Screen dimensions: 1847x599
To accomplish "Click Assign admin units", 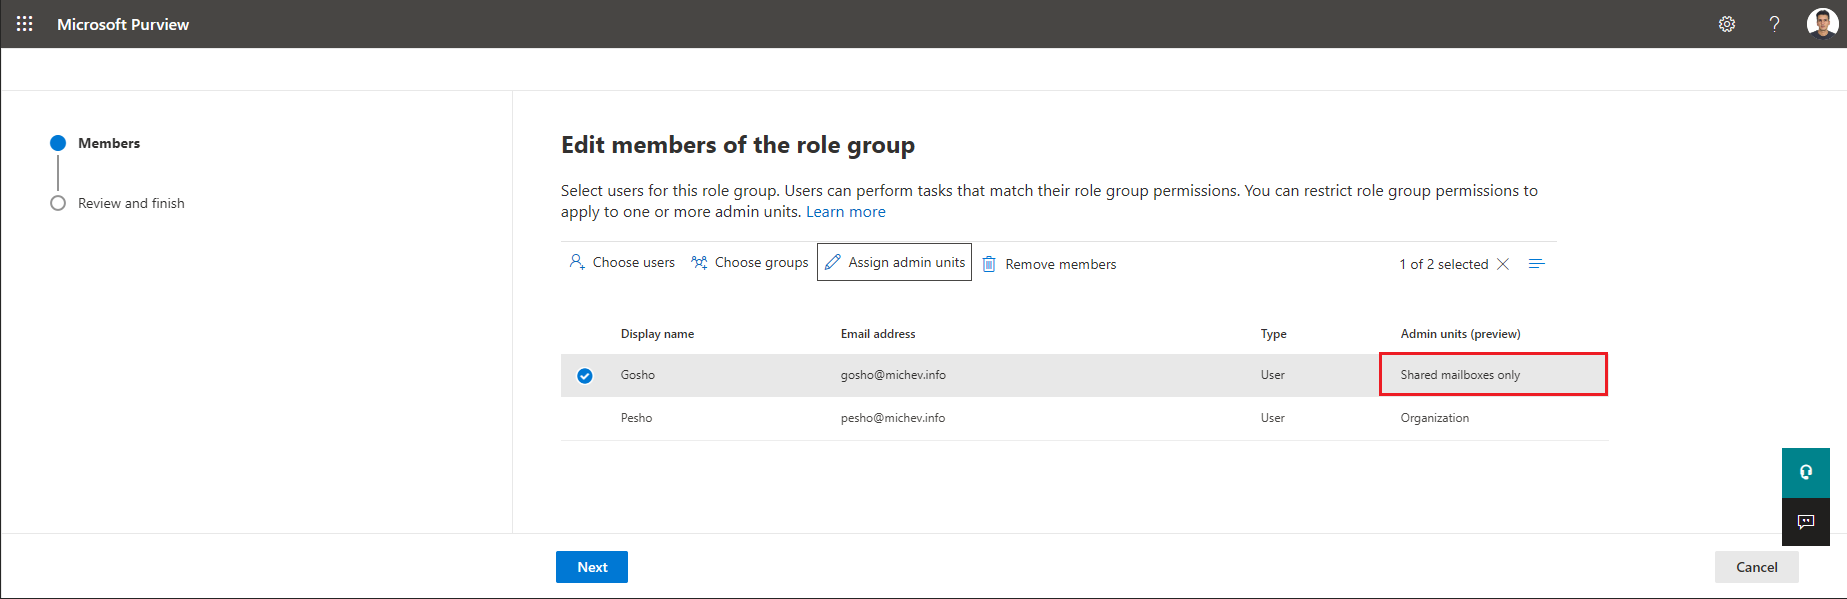I will pyautogui.click(x=894, y=262).
